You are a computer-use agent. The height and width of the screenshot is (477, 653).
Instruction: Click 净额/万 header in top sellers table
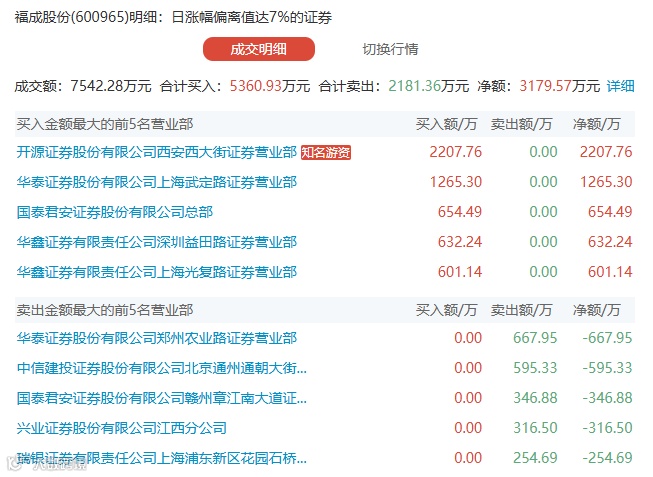[596, 310]
